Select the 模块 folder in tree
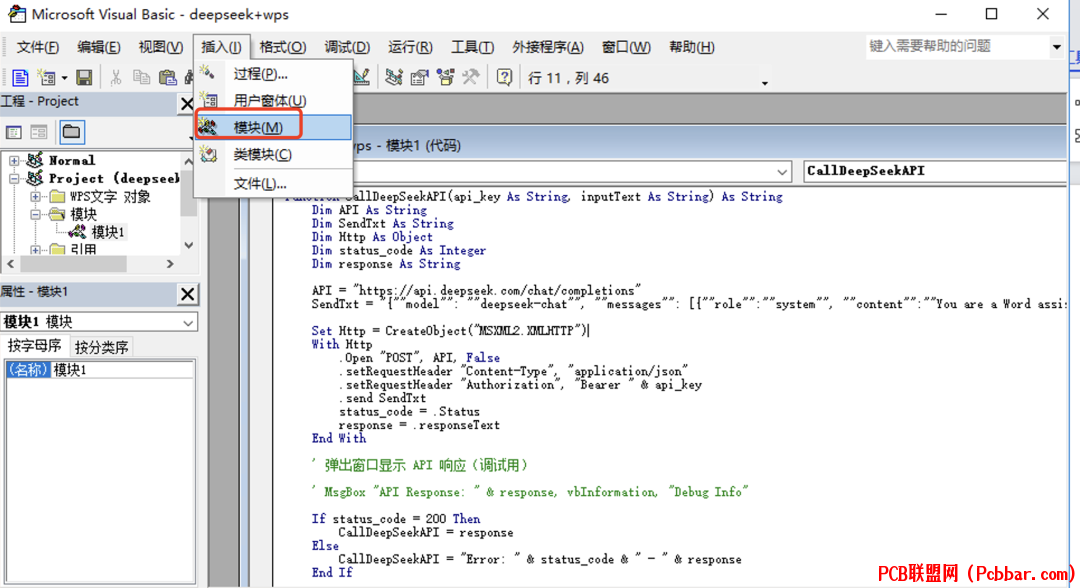Screen dimensions: 1080x588 tap(83, 215)
